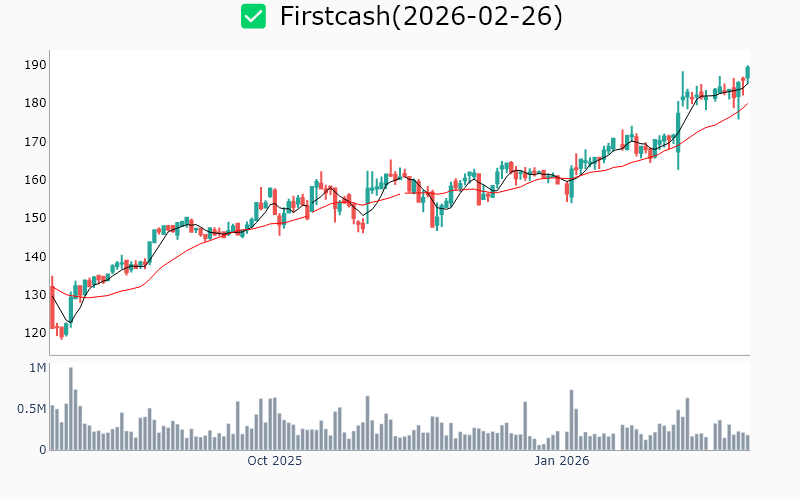
Task: Click the Oct 2025 date axis label
Action: coord(275,462)
